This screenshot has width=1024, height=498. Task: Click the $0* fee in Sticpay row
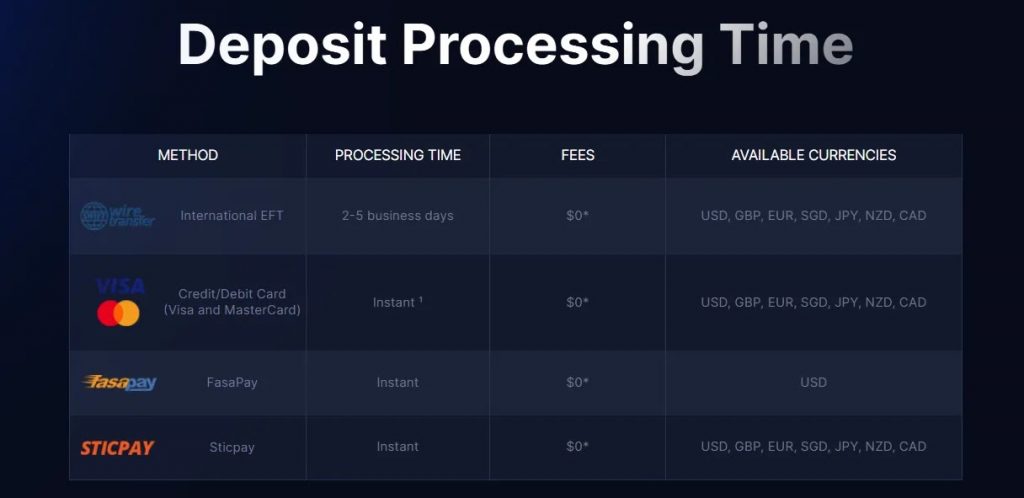(x=577, y=447)
